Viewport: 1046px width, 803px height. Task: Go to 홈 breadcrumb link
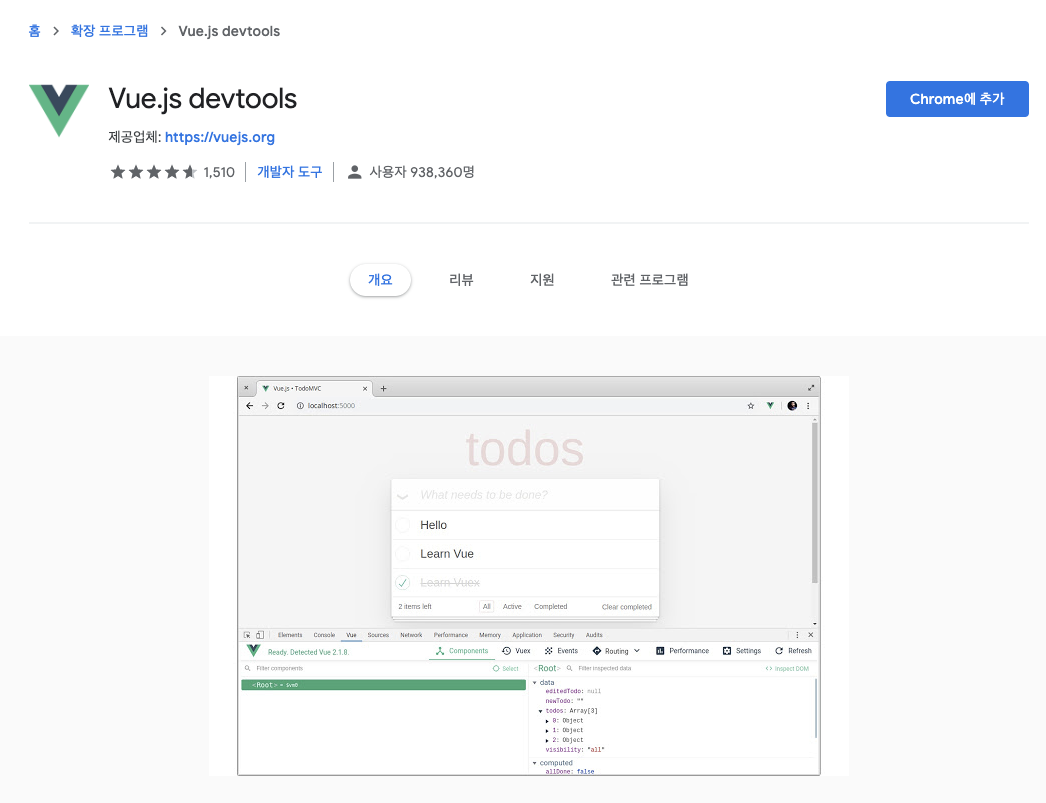pos(35,31)
